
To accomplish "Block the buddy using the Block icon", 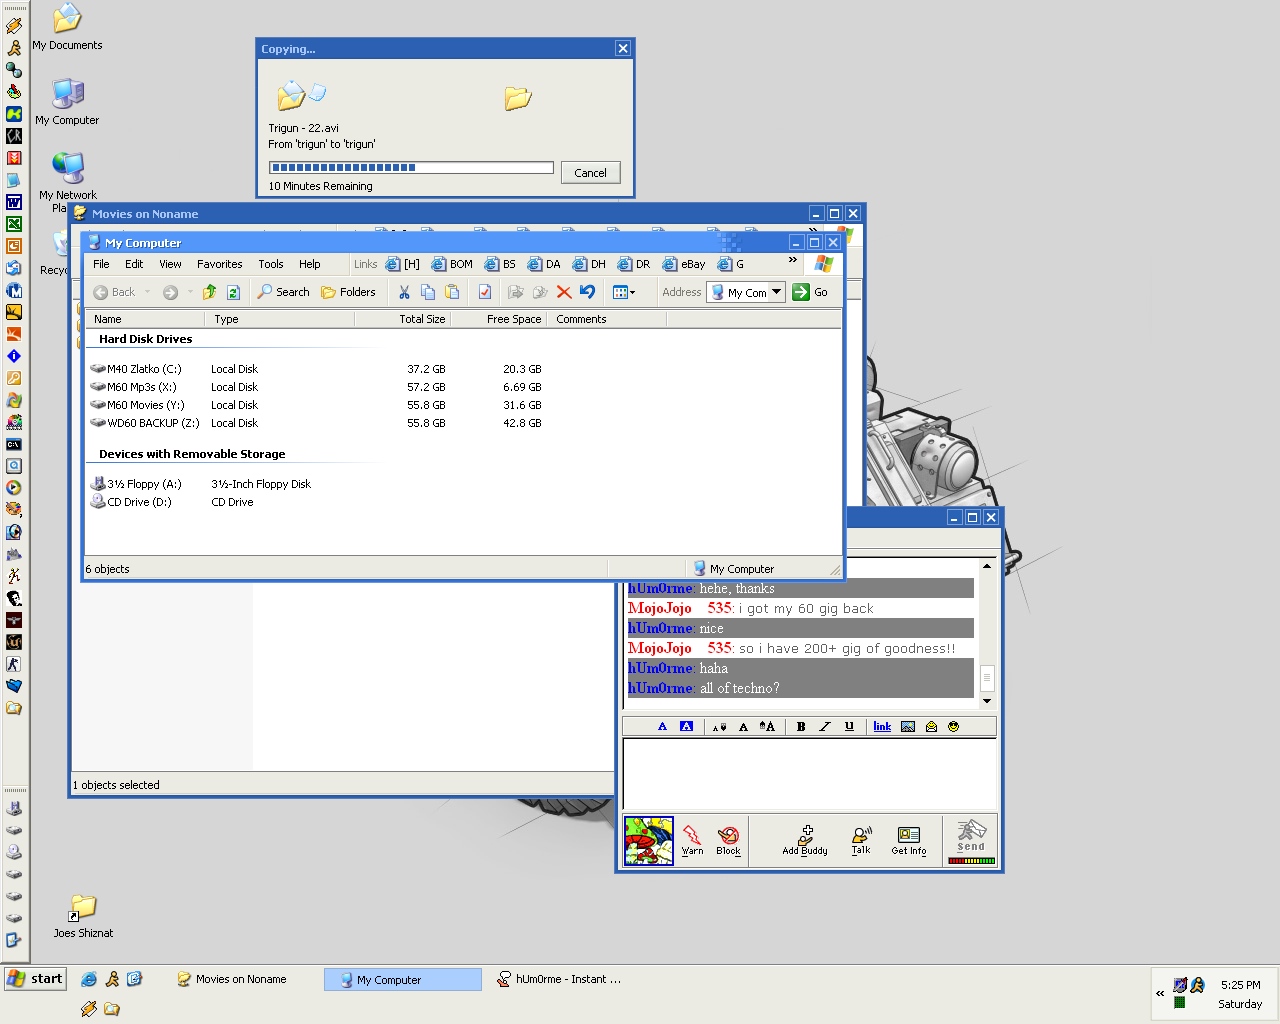I will click(728, 838).
